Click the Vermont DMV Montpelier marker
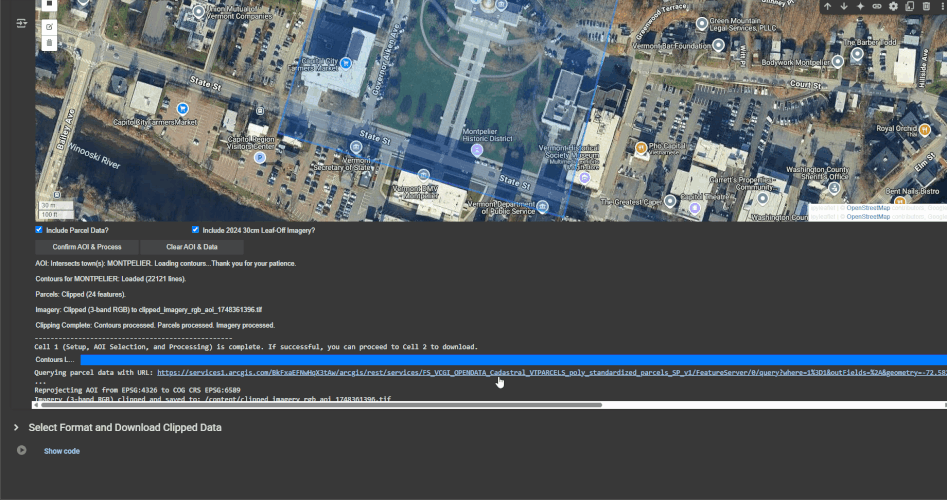Screen dimensions: 947x500 [x=423, y=176]
